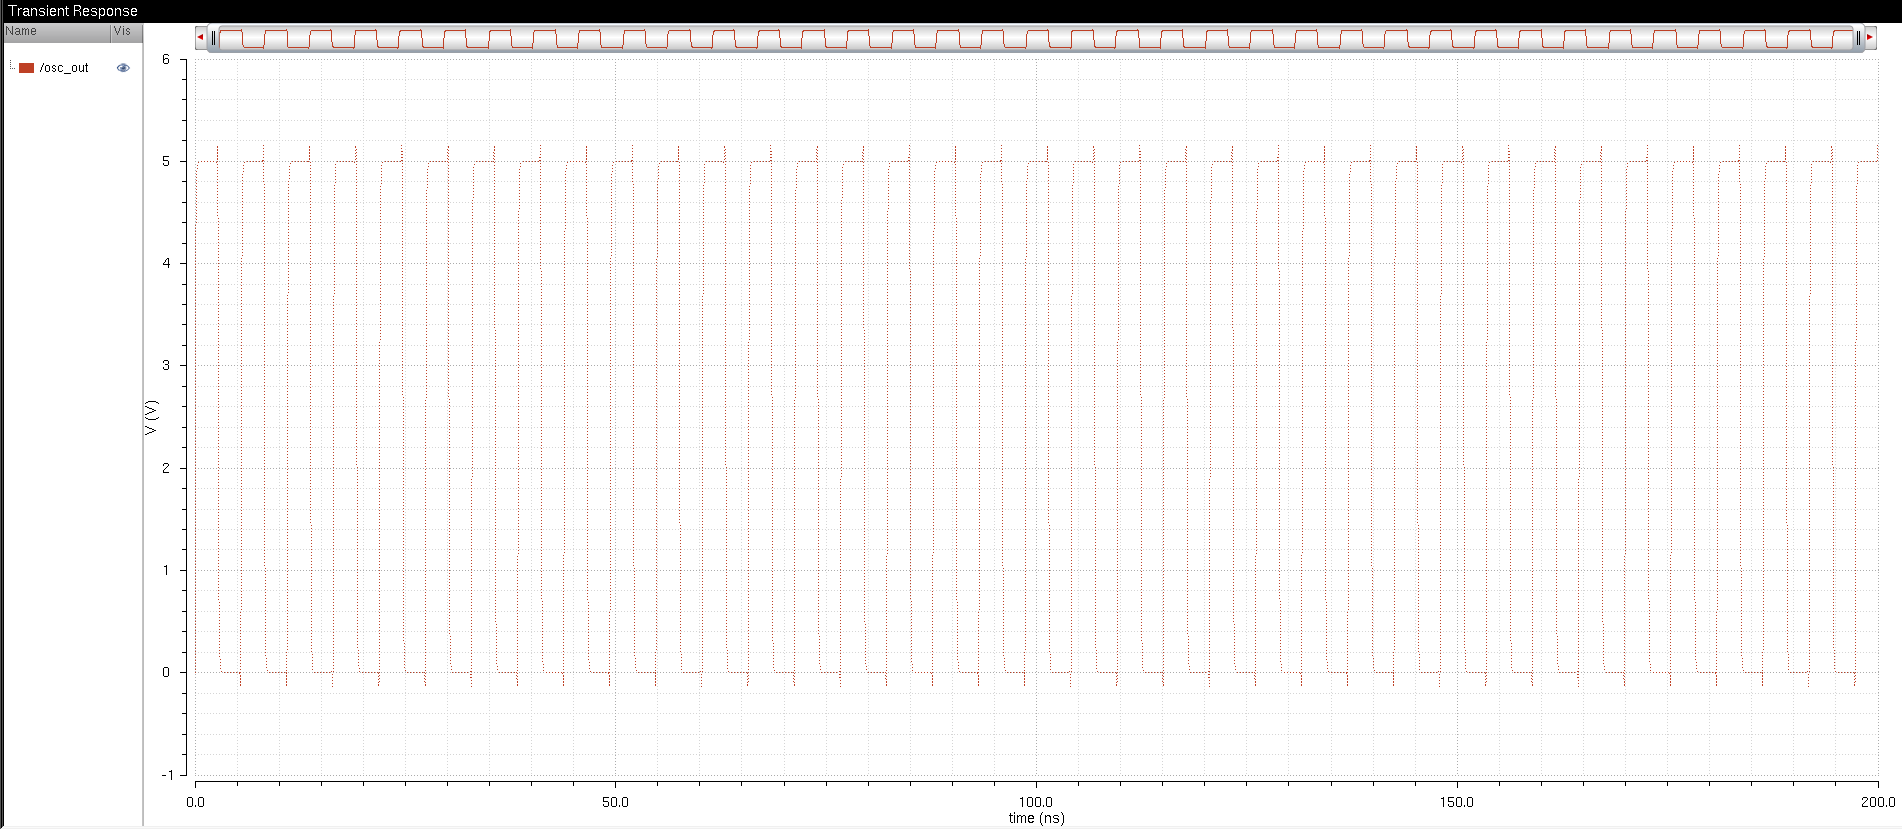Image resolution: width=1902 pixels, height=829 pixels.
Task: Click the 50.0 tick label on time axis
Action: [x=615, y=802]
